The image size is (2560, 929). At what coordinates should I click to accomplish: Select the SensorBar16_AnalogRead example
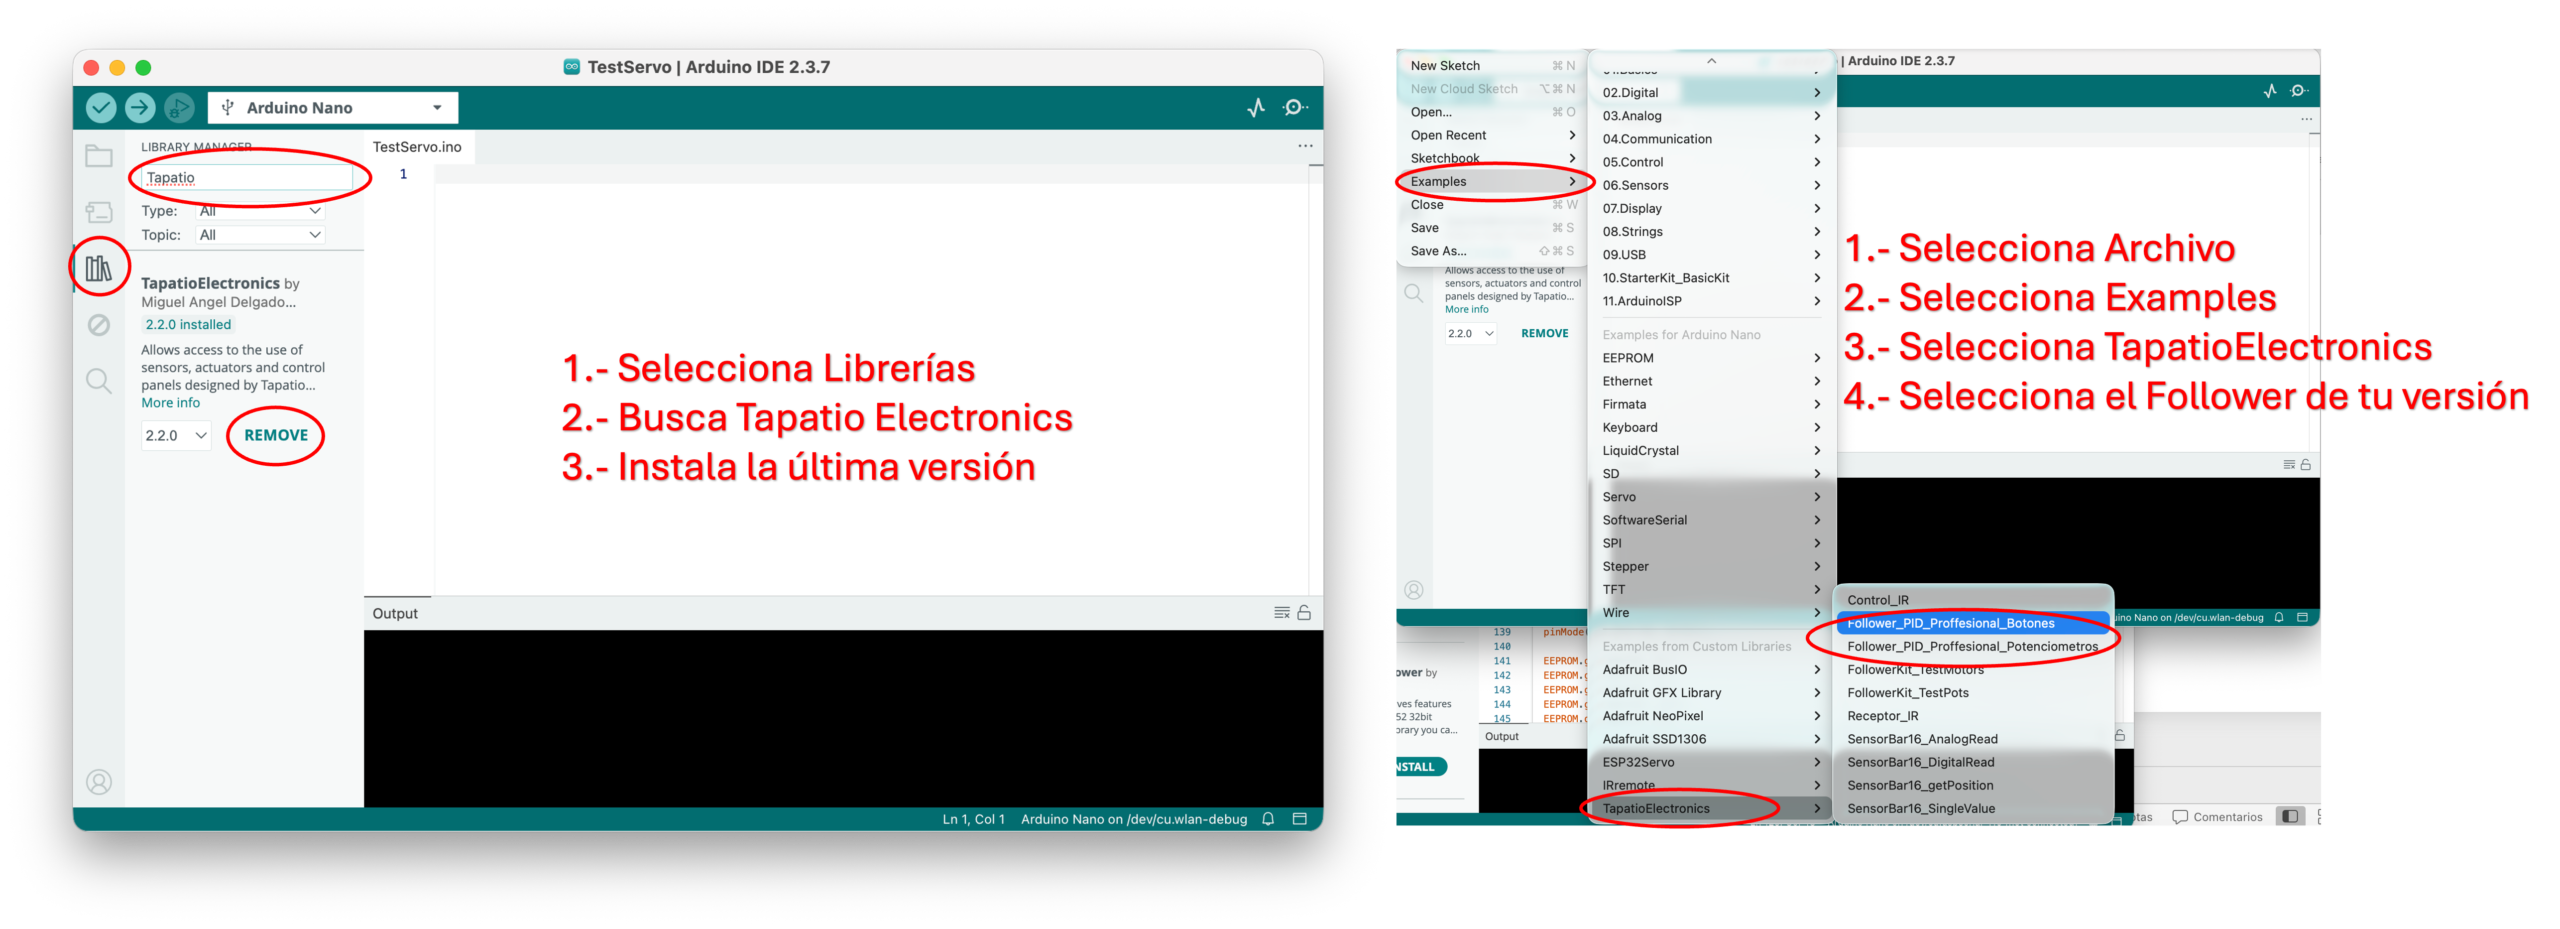tap(1971, 739)
